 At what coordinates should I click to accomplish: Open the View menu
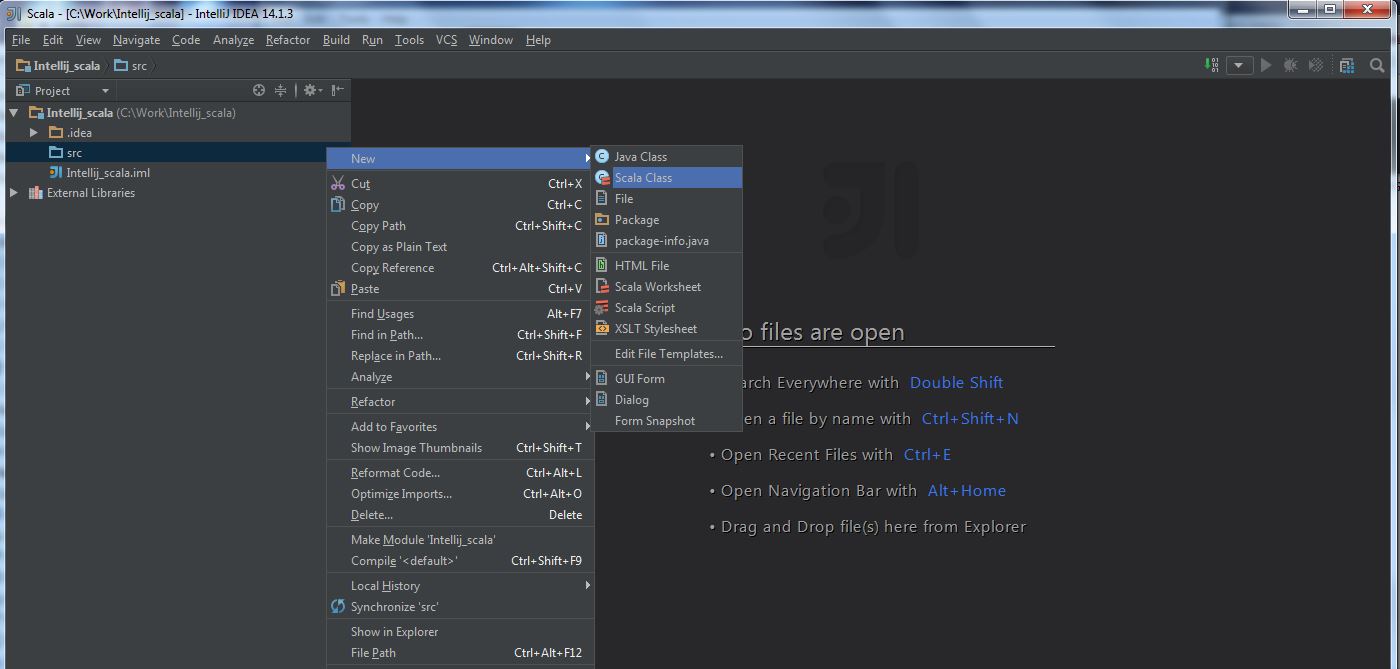[x=88, y=40]
